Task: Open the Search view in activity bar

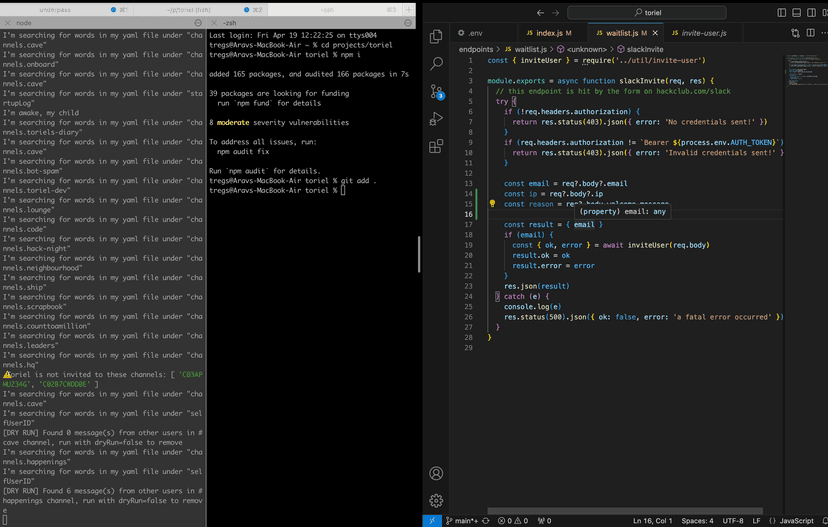Action: (436, 64)
